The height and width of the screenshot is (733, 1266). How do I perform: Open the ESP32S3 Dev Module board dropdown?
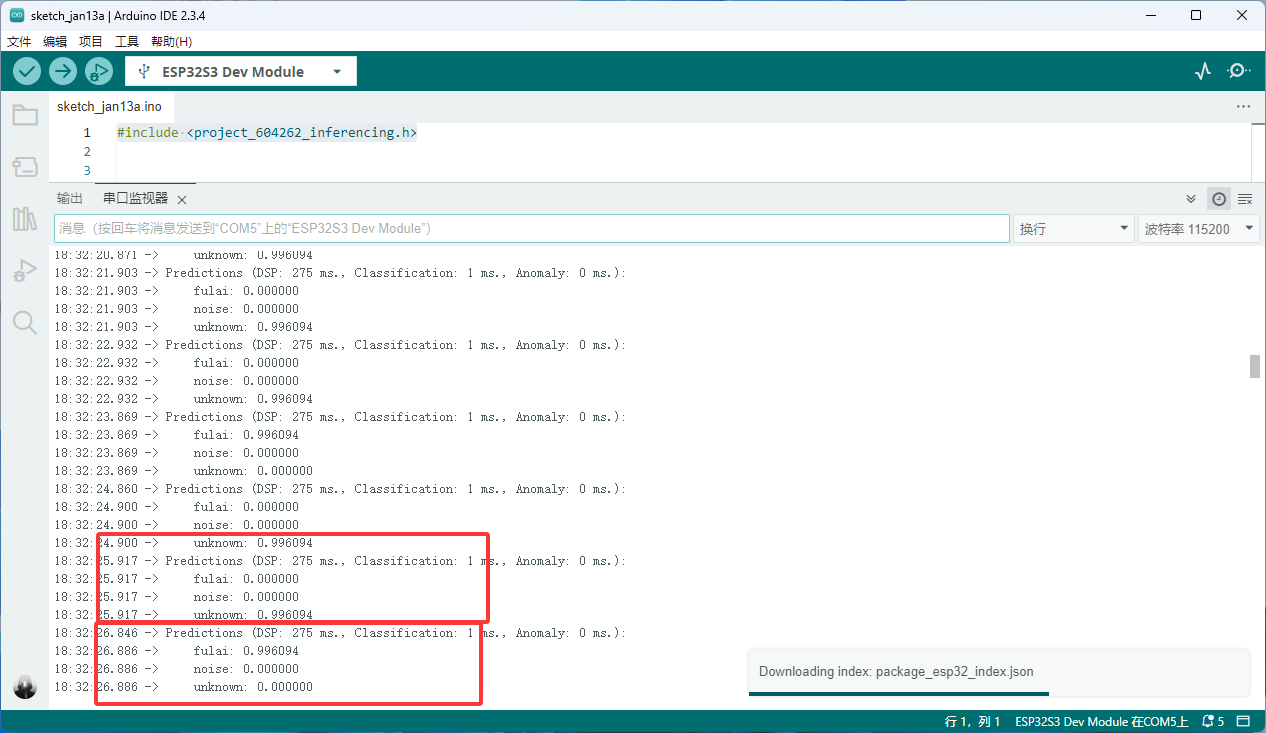pos(241,72)
